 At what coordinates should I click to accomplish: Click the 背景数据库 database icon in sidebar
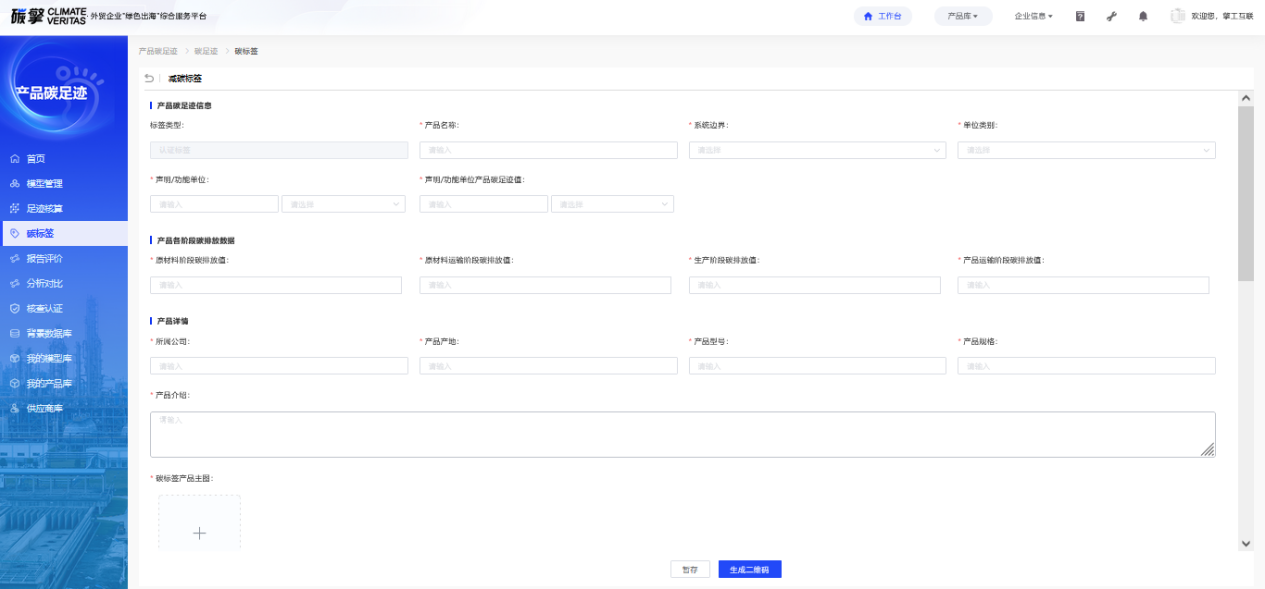pos(15,334)
